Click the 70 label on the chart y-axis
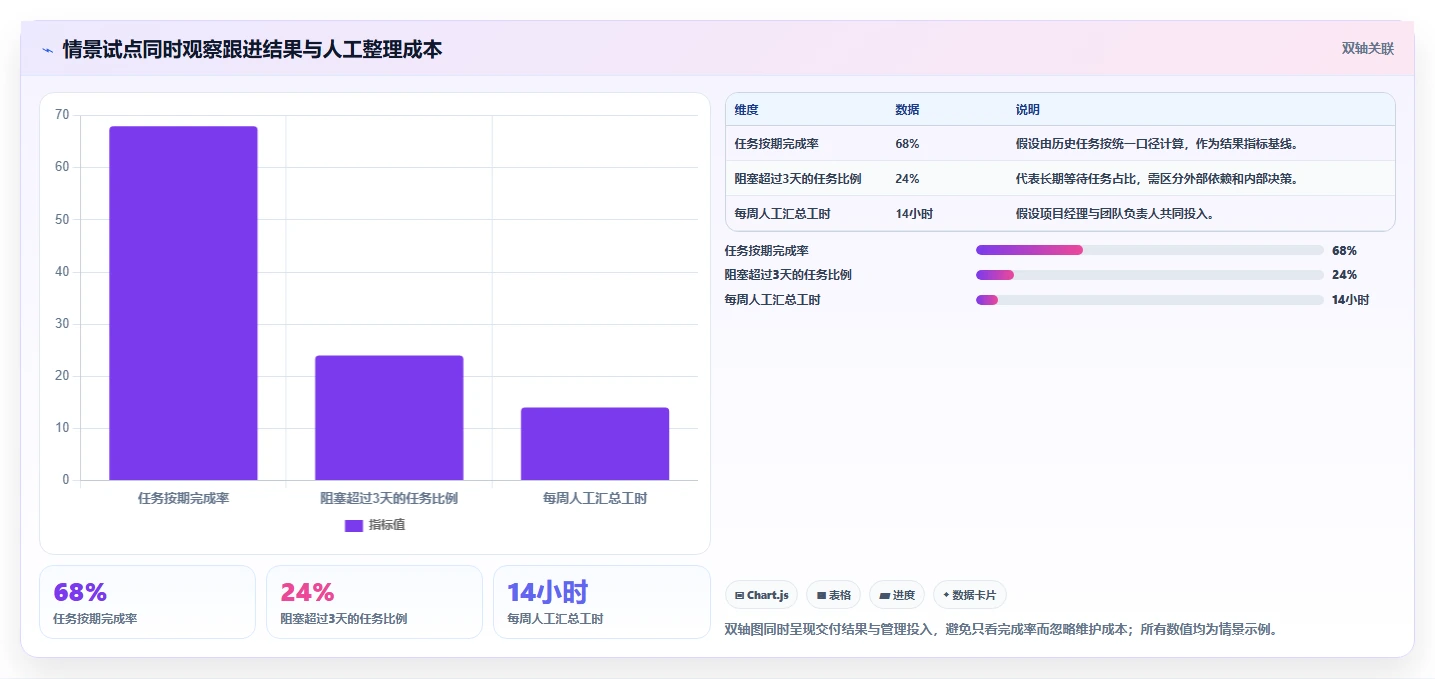This screenshot has width=1435, height=679. tap(62, 115)
